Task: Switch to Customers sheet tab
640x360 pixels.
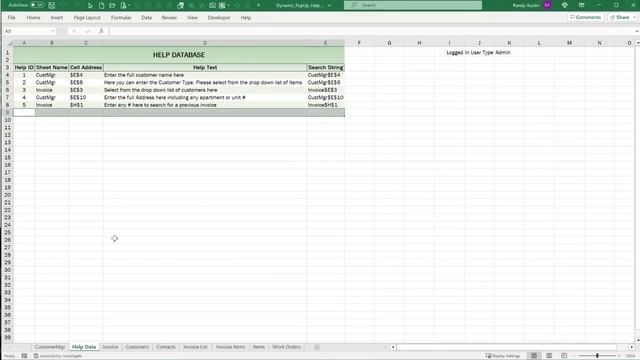Action: point(137,347)
